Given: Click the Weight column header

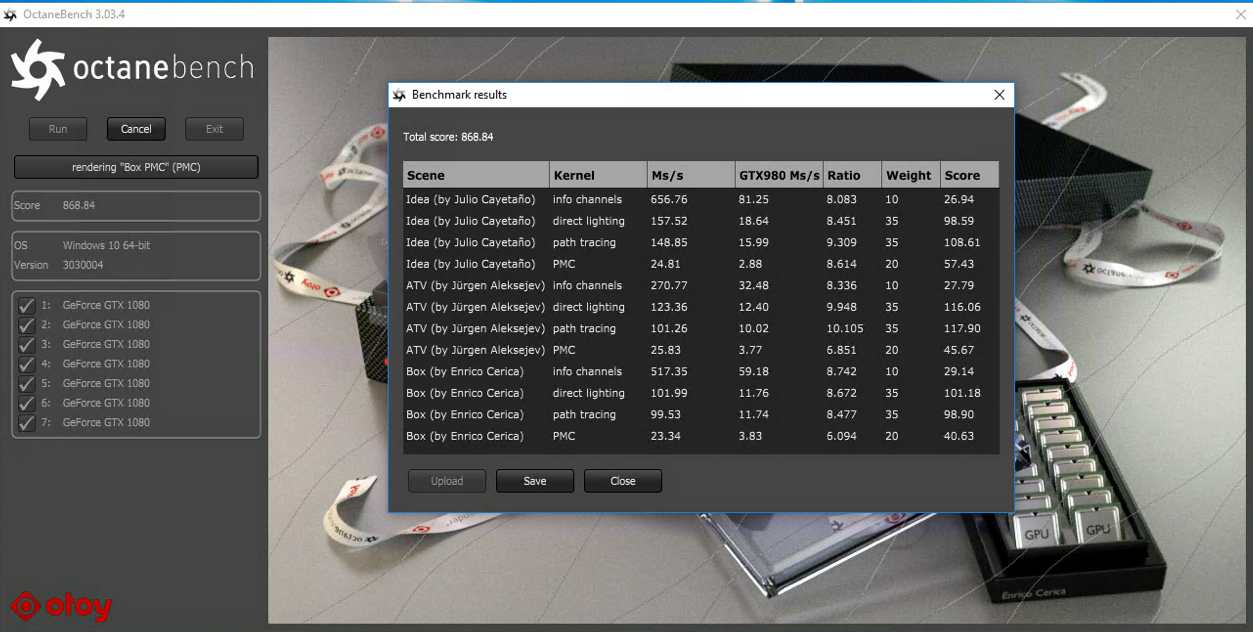Looking at the screenshot, I should (911, 175).
